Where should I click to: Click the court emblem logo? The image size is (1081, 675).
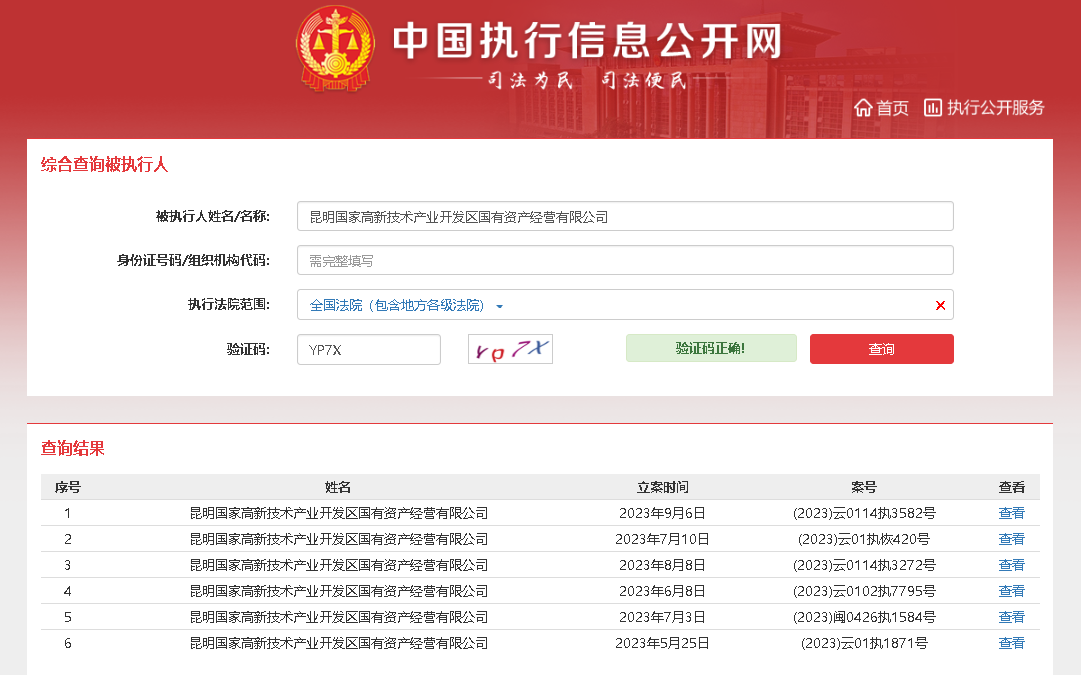[335, 48]
